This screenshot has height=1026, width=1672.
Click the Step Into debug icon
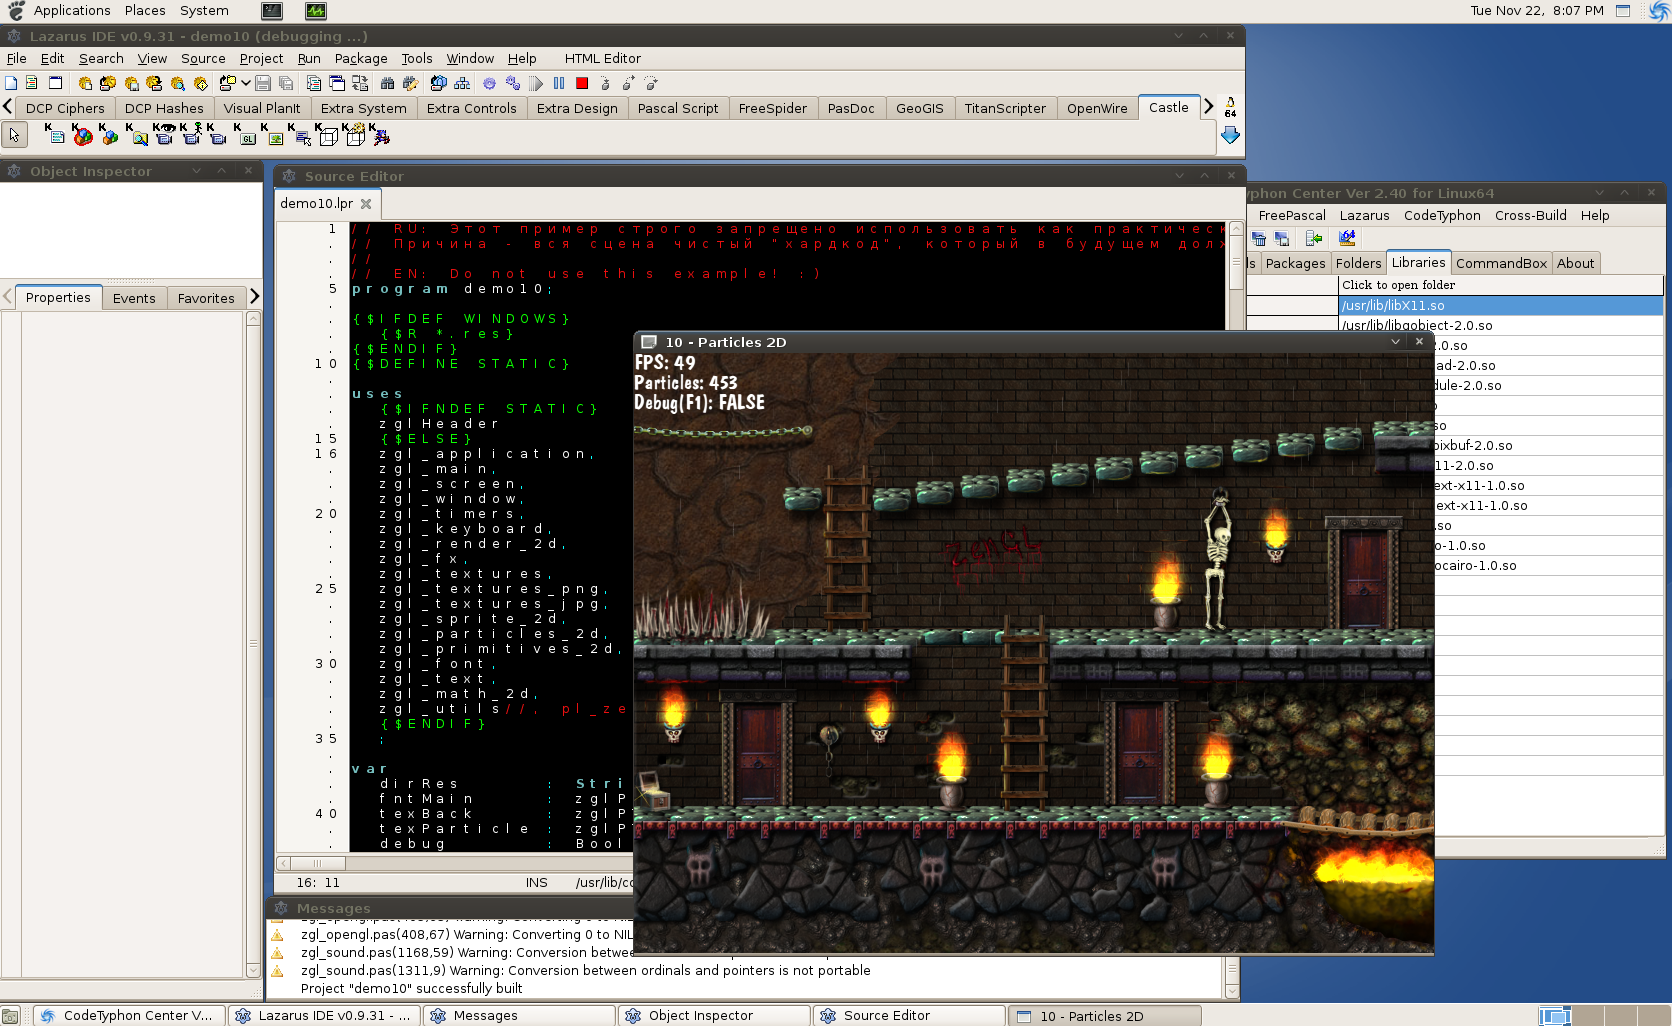click(605, 83)
